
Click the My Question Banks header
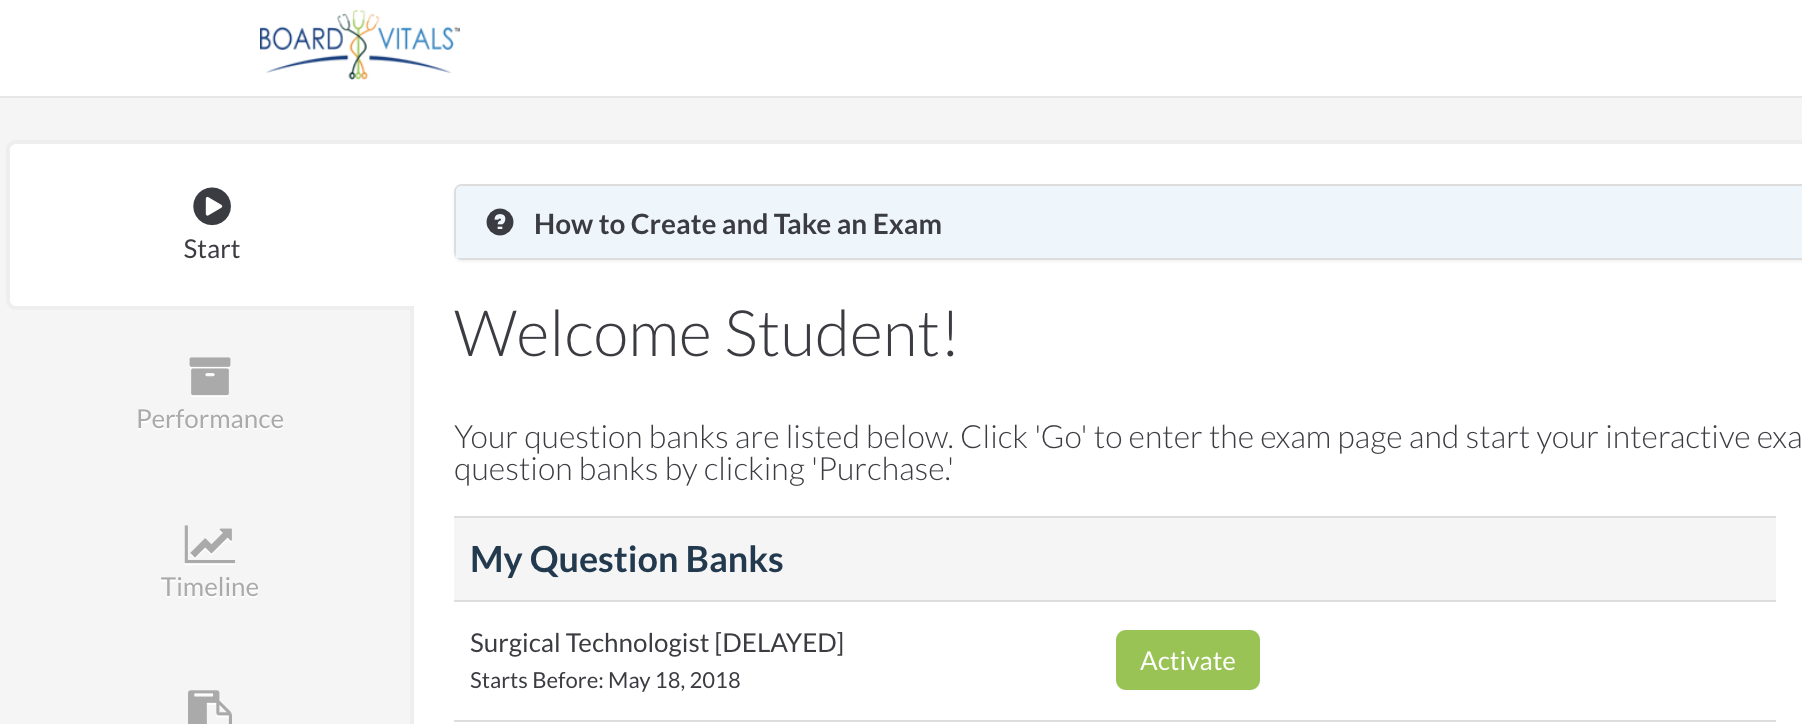tap(627, 559)
